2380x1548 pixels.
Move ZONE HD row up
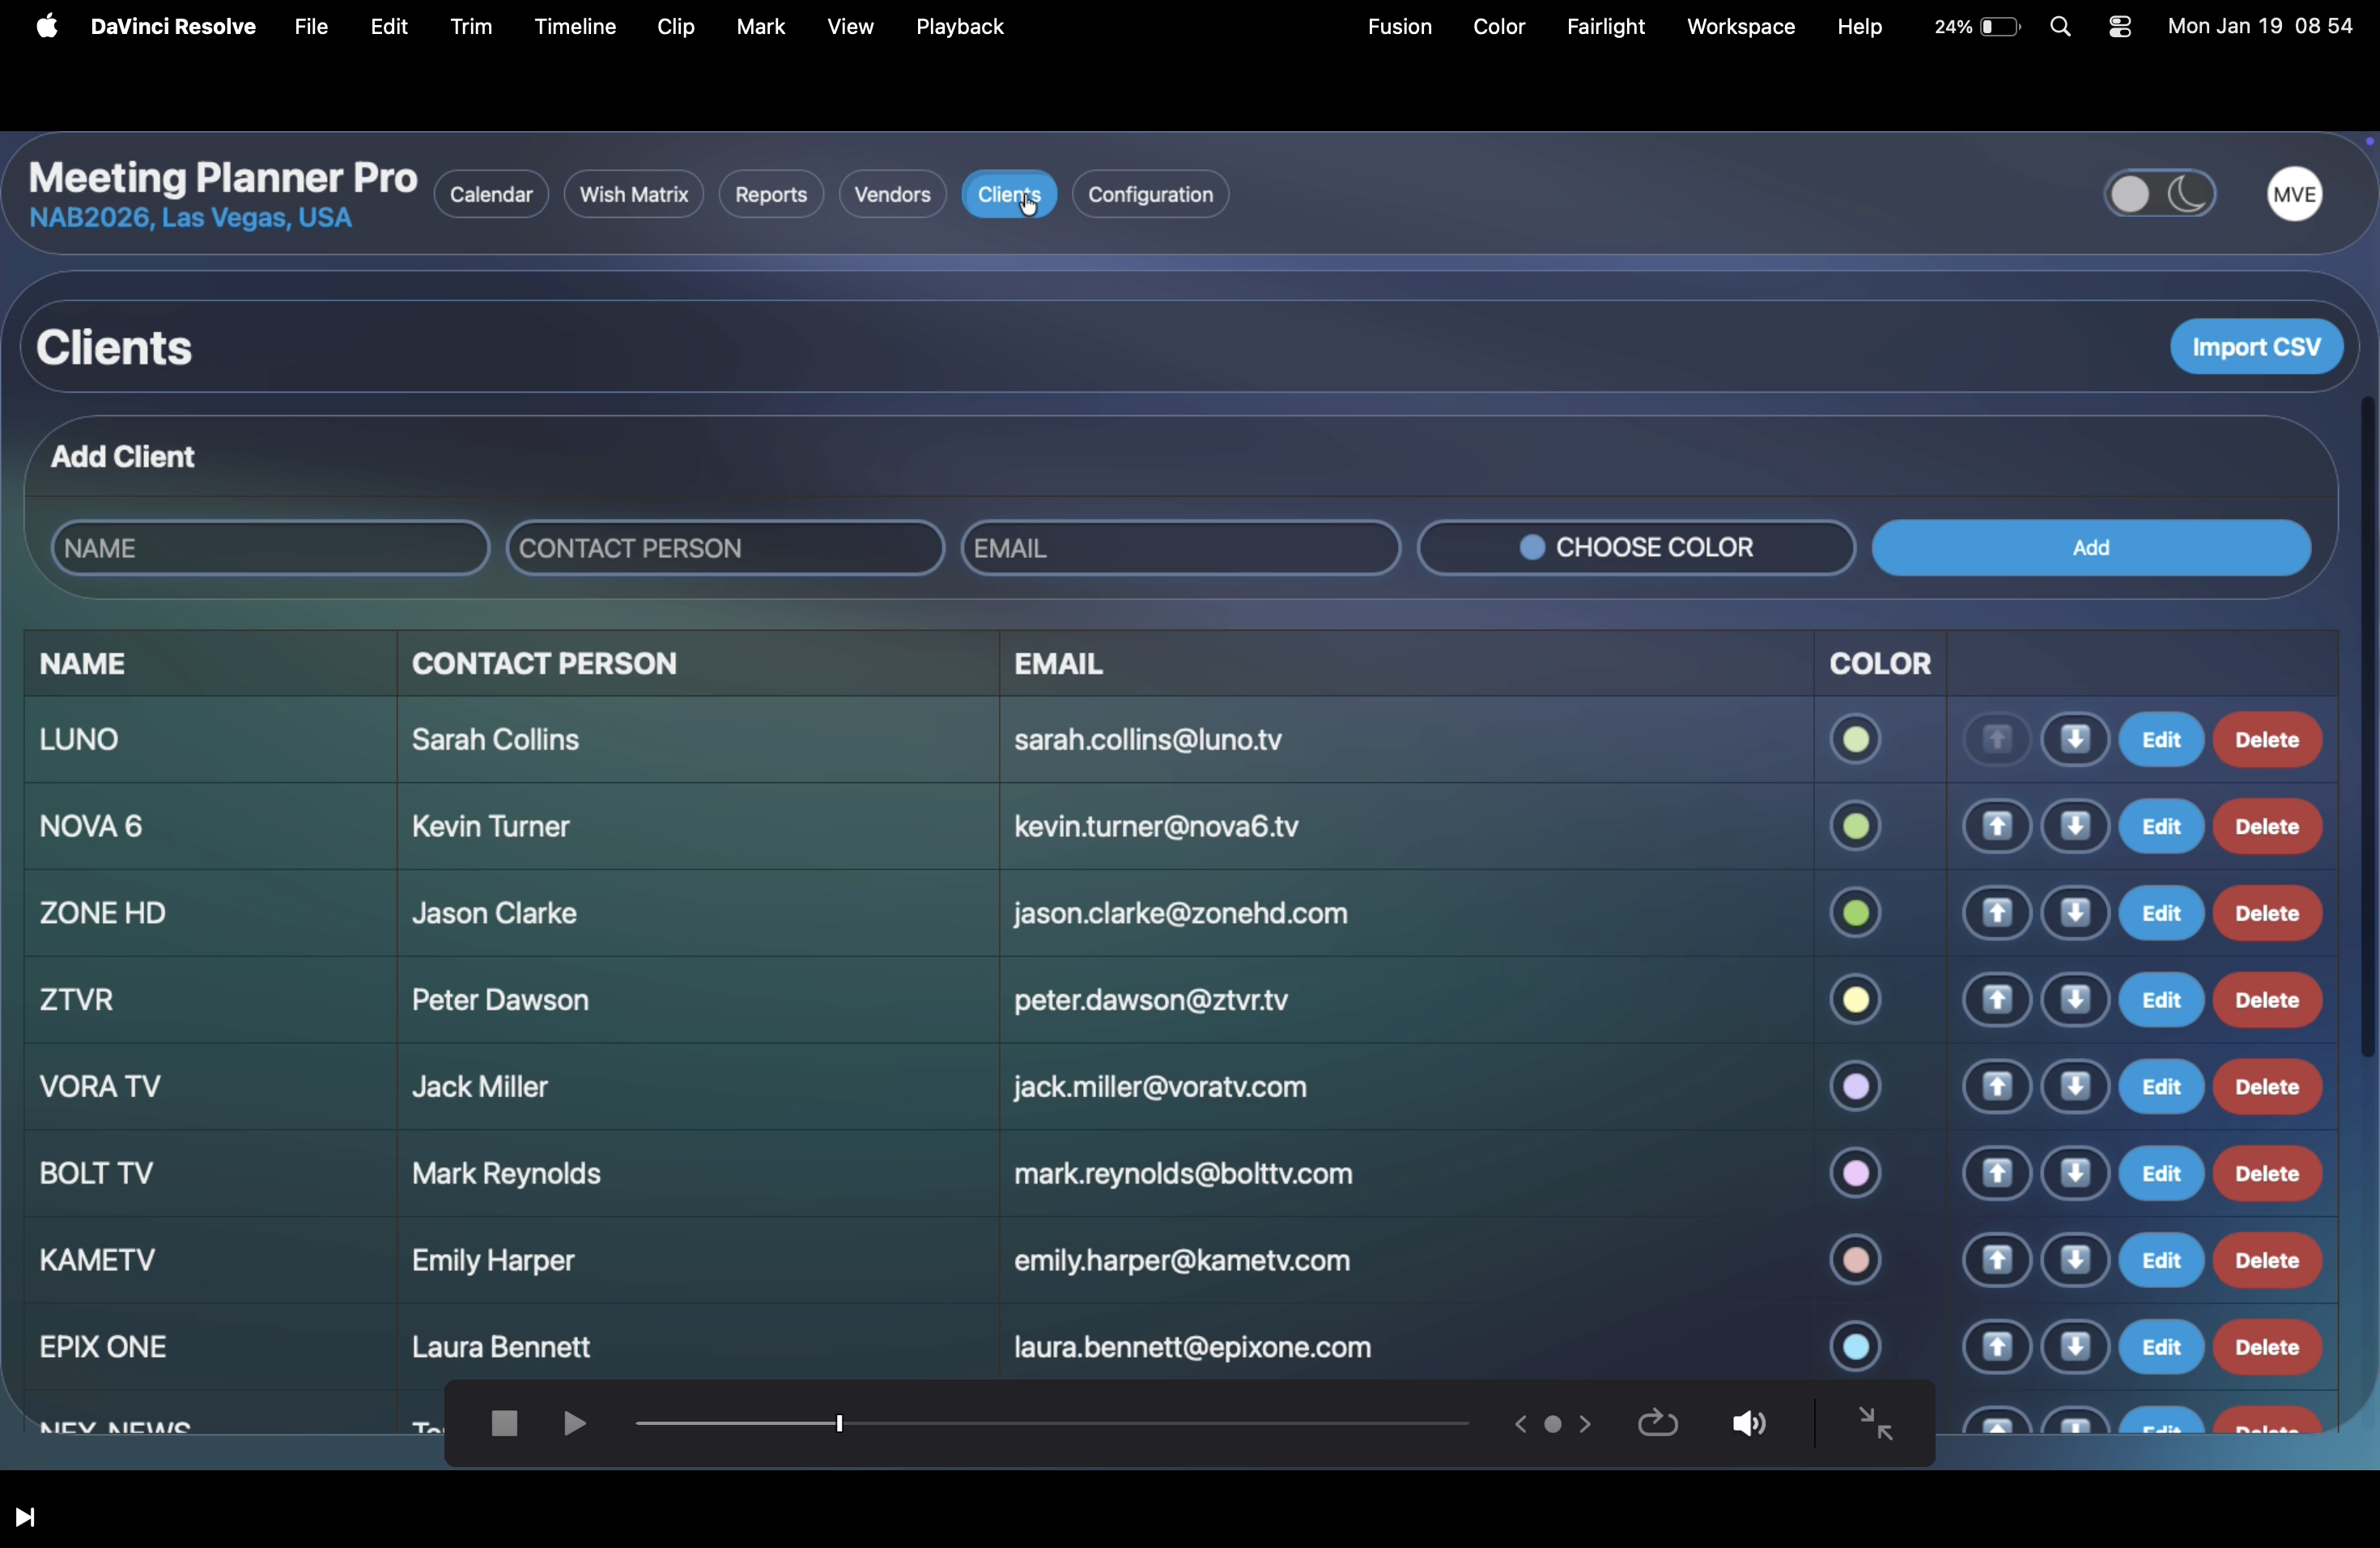(x=1996, y=914)
